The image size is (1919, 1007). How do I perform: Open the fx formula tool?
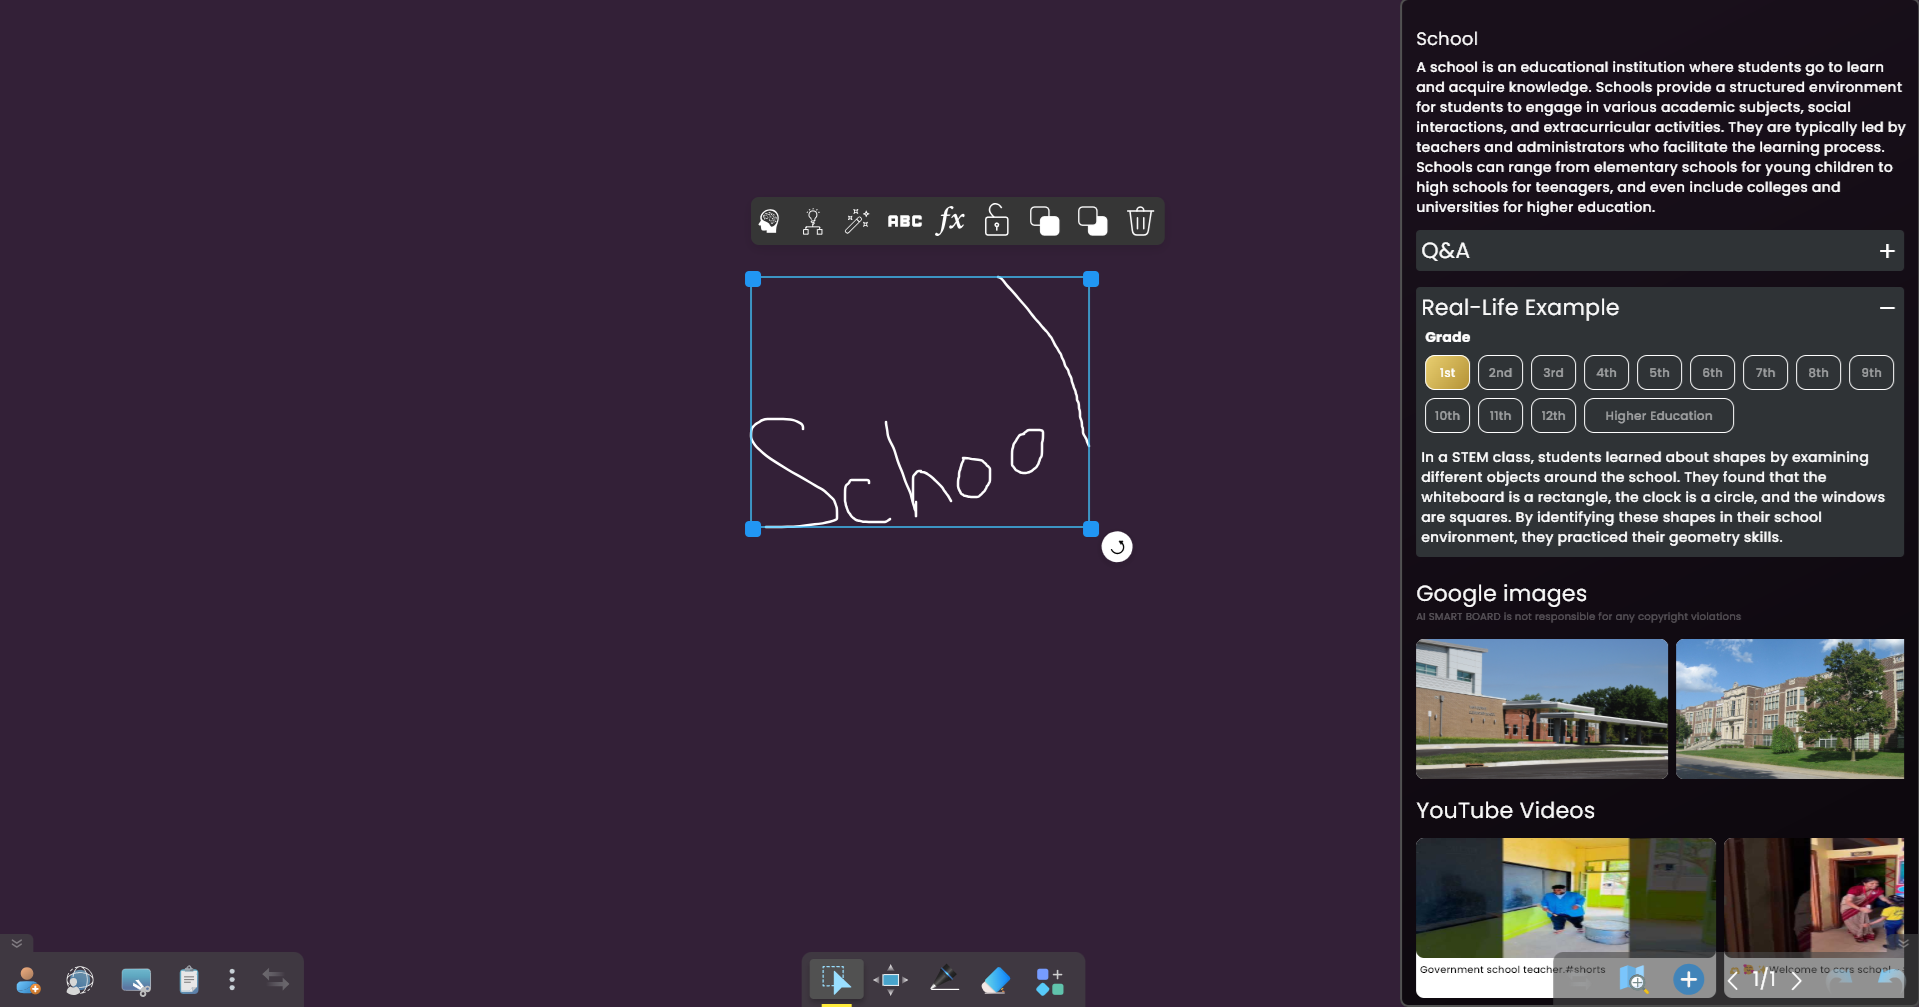[x=949, y=221]
